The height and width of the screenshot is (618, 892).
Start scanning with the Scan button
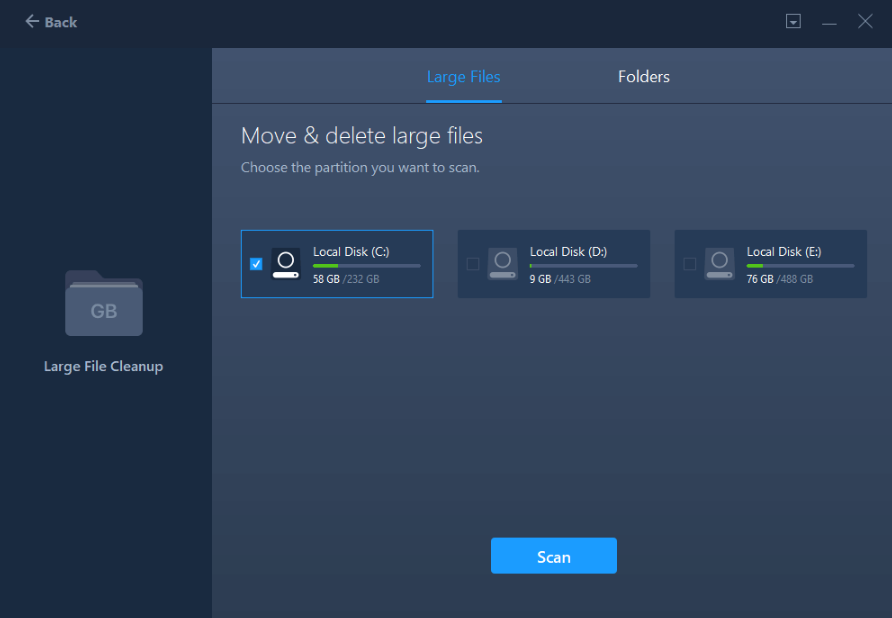tap(554, 556)
